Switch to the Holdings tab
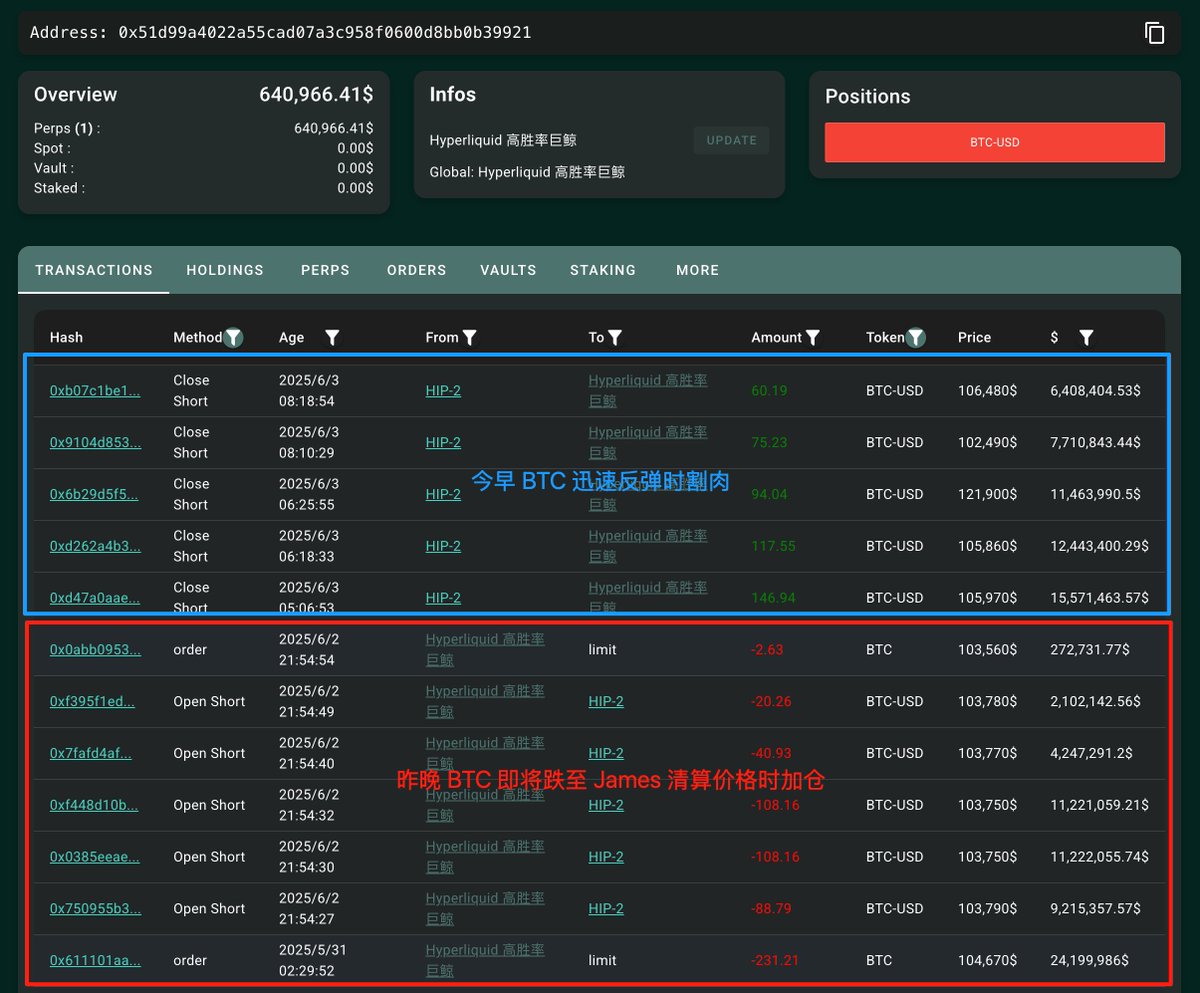Image resolution: width=1200 pixels, height=993 pixels. (225, 270)
